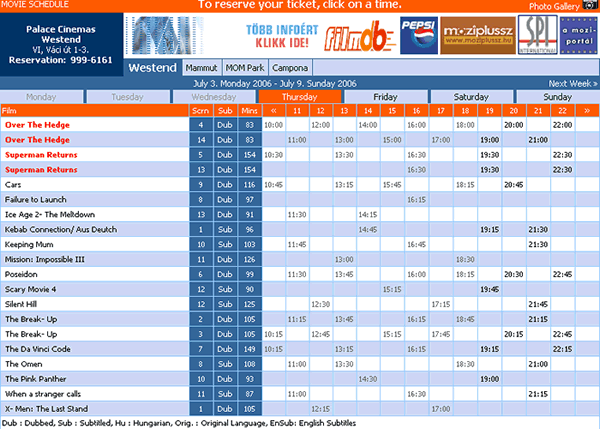
Task: Reserve Poseidon 20:30 showtime
Action: point(514,274)
